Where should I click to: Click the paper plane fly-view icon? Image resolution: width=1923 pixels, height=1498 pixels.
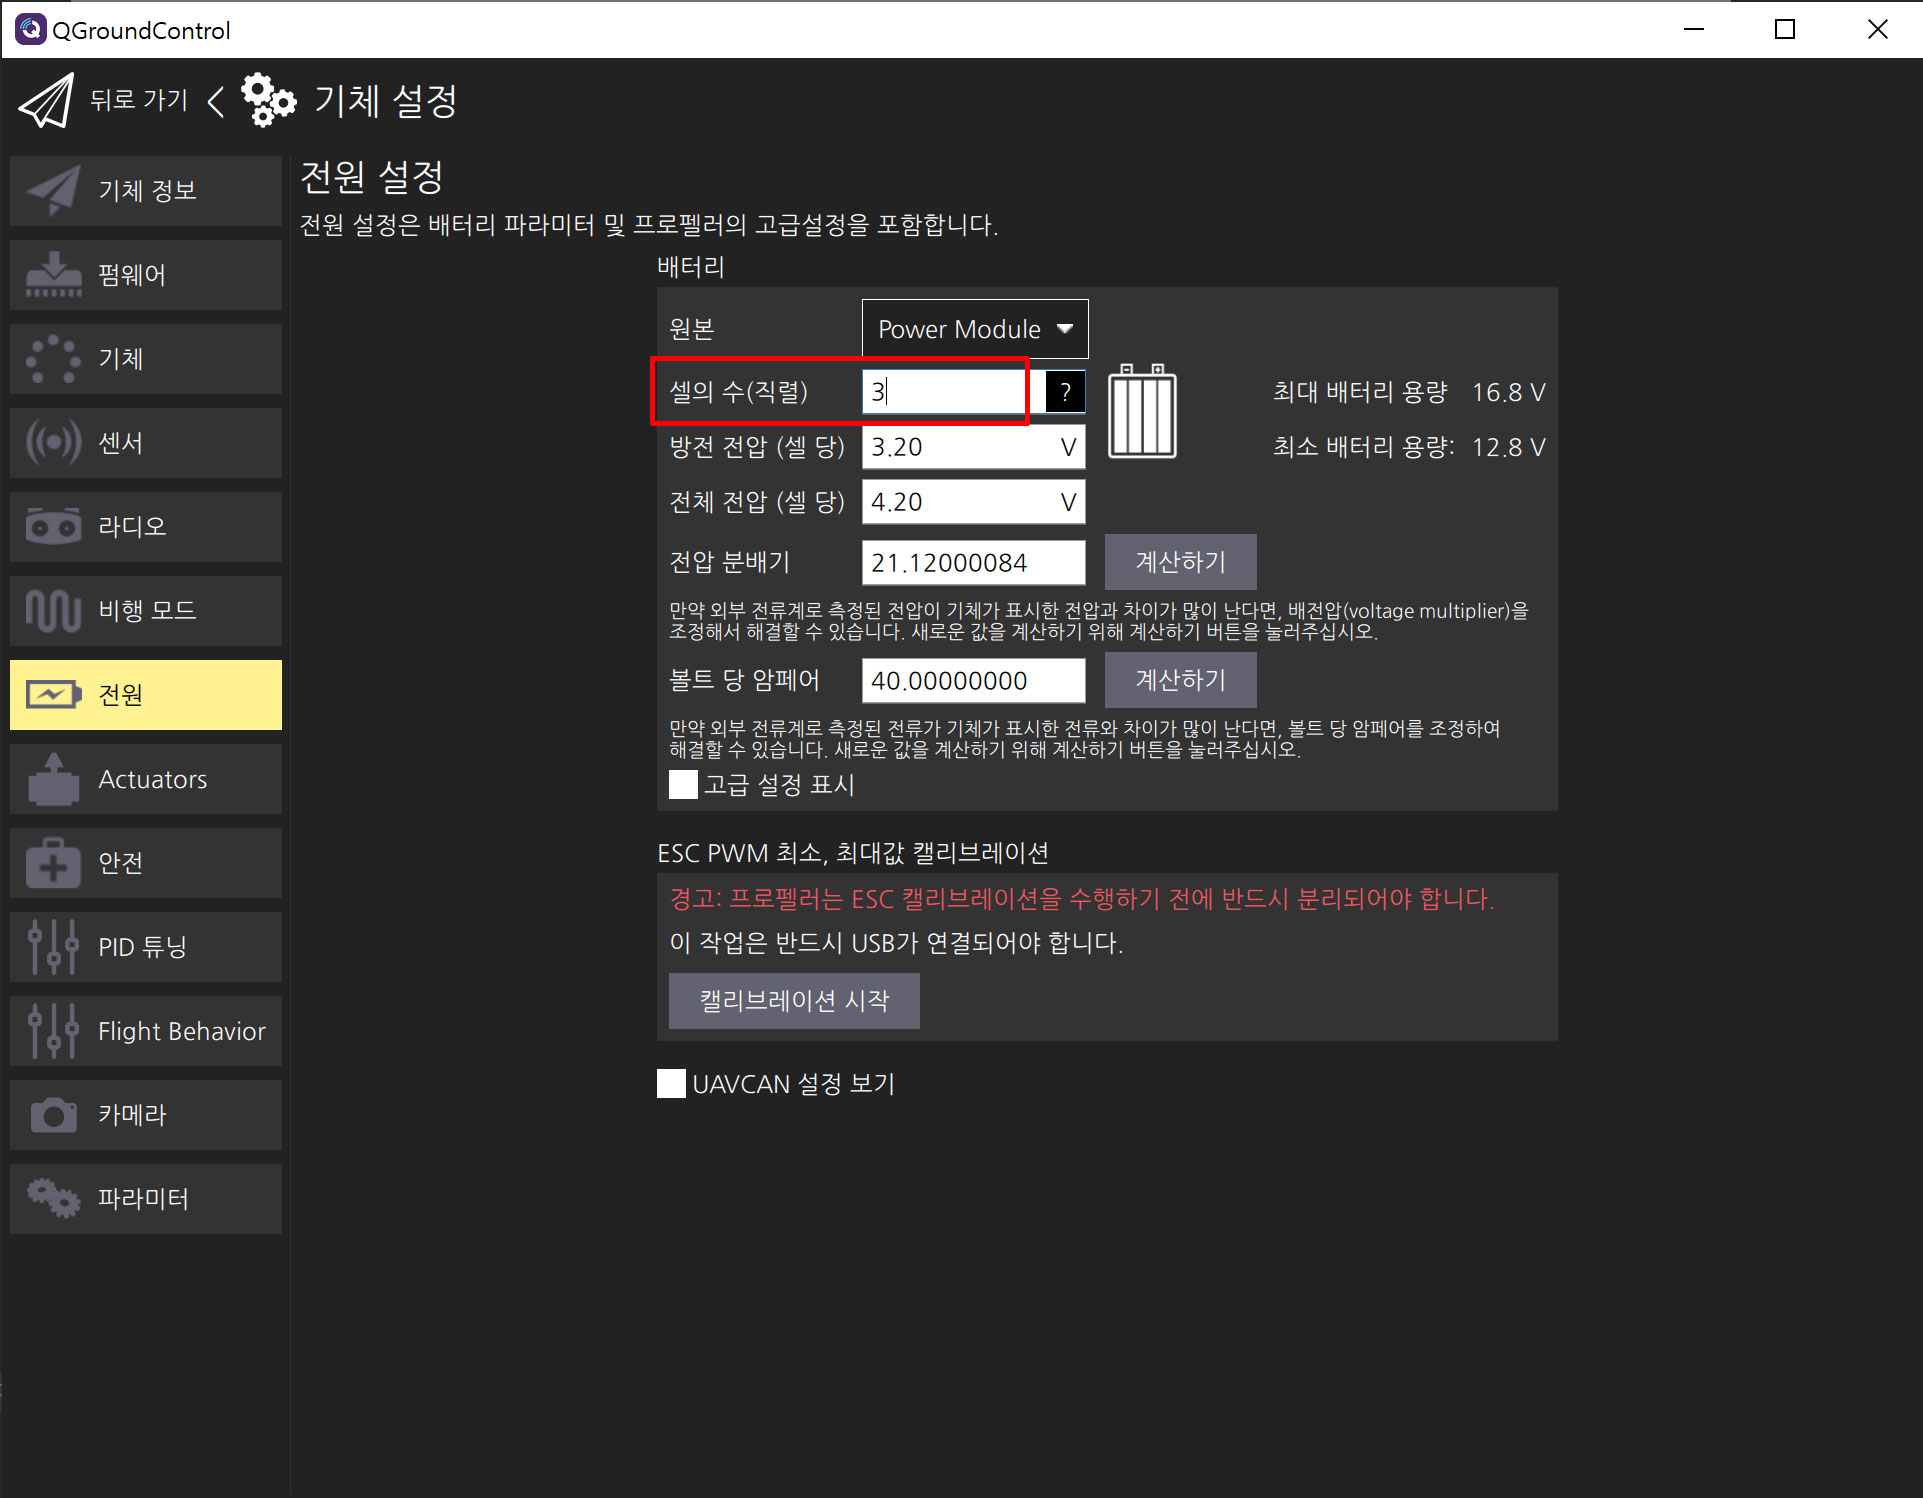click(x=46, y=101)
